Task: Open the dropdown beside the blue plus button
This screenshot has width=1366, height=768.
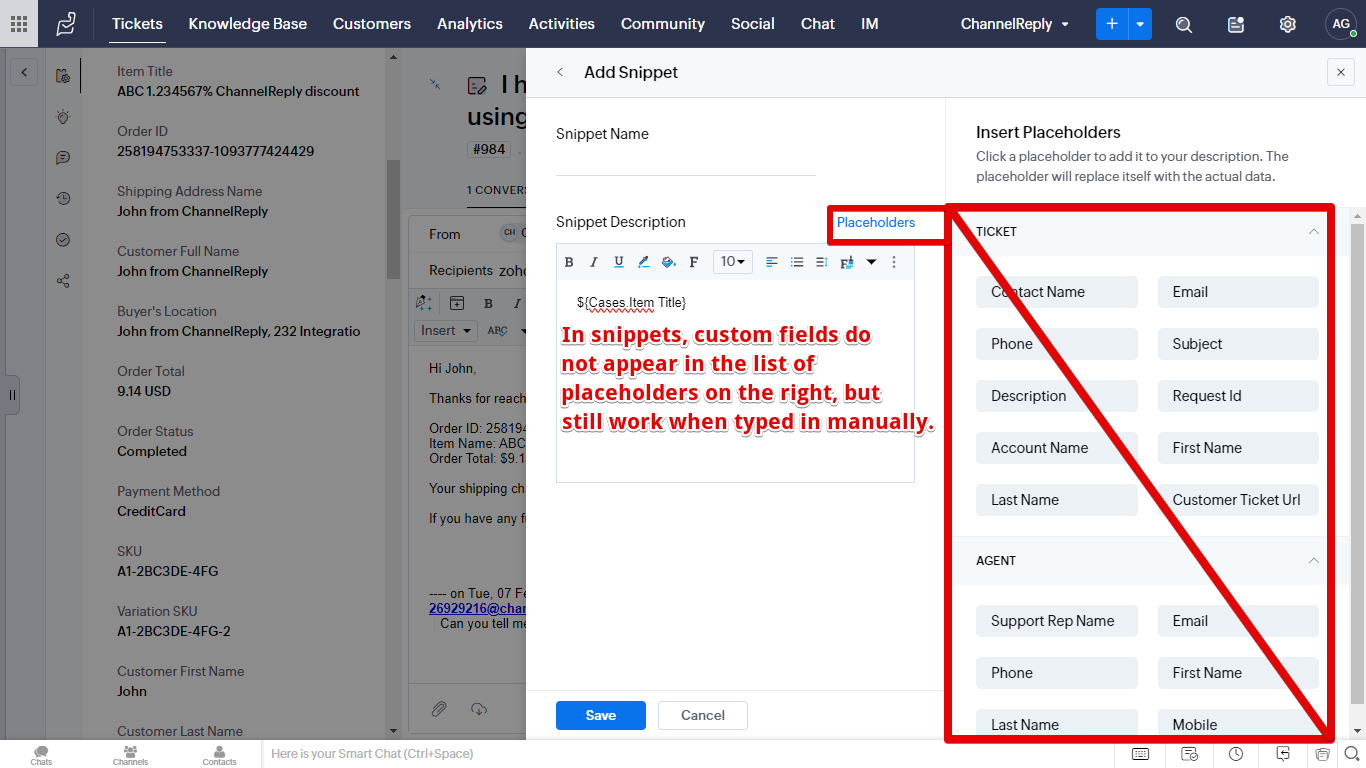Action: point(1140,24)
